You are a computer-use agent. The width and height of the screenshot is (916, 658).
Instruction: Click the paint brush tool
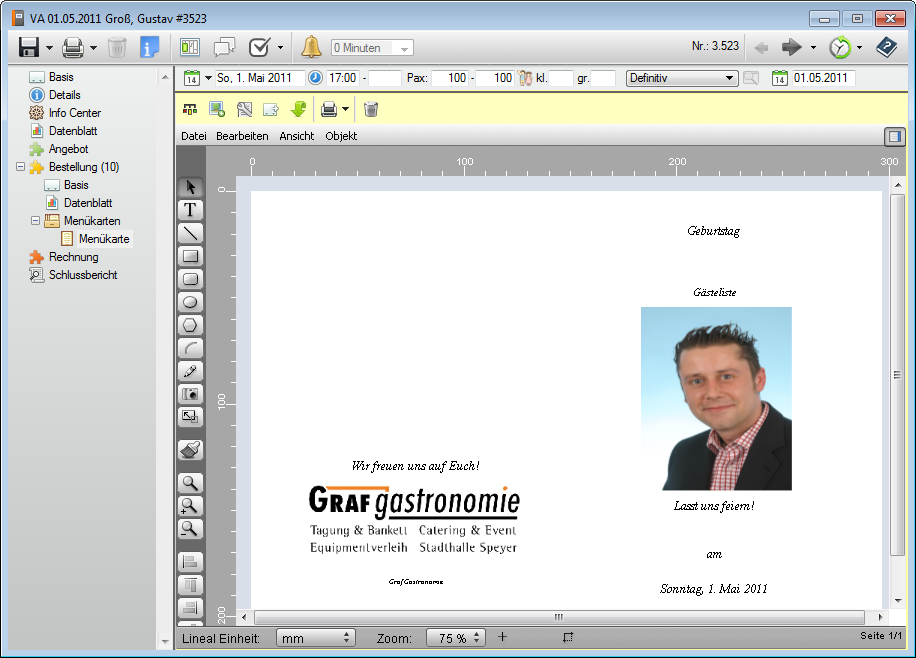coord(190,450)
